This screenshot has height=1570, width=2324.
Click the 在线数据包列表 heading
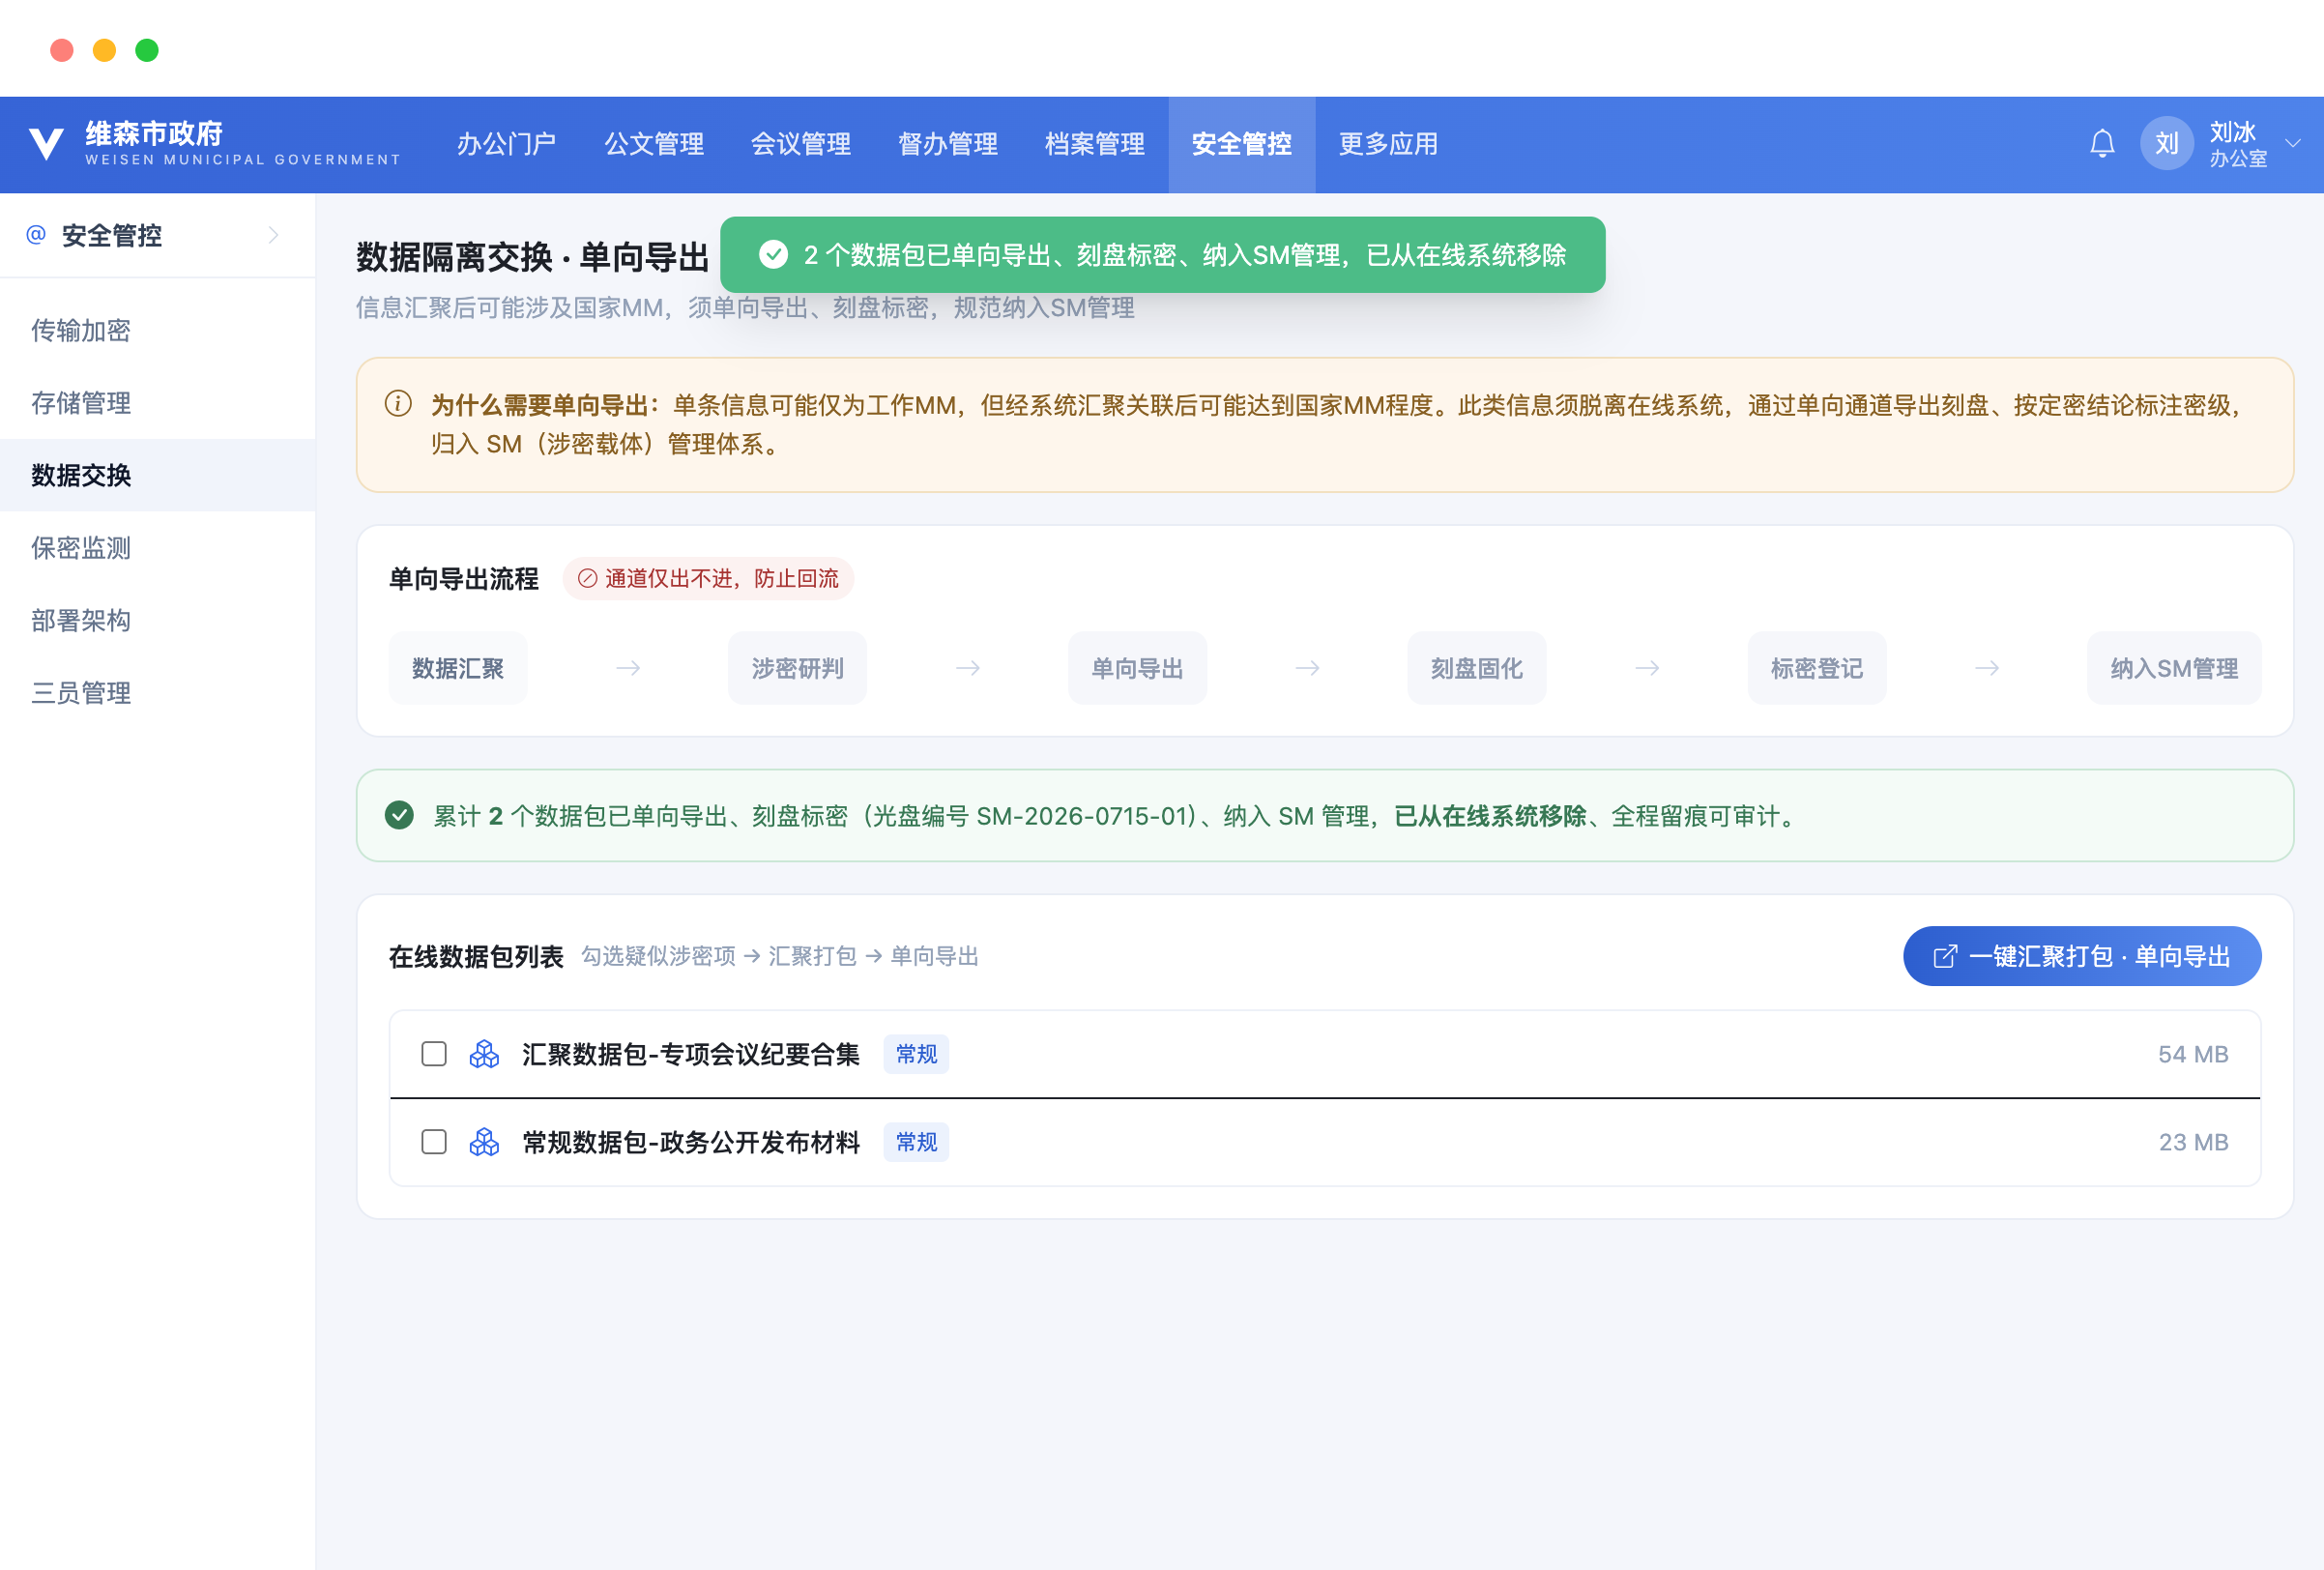tap(476, 957)
